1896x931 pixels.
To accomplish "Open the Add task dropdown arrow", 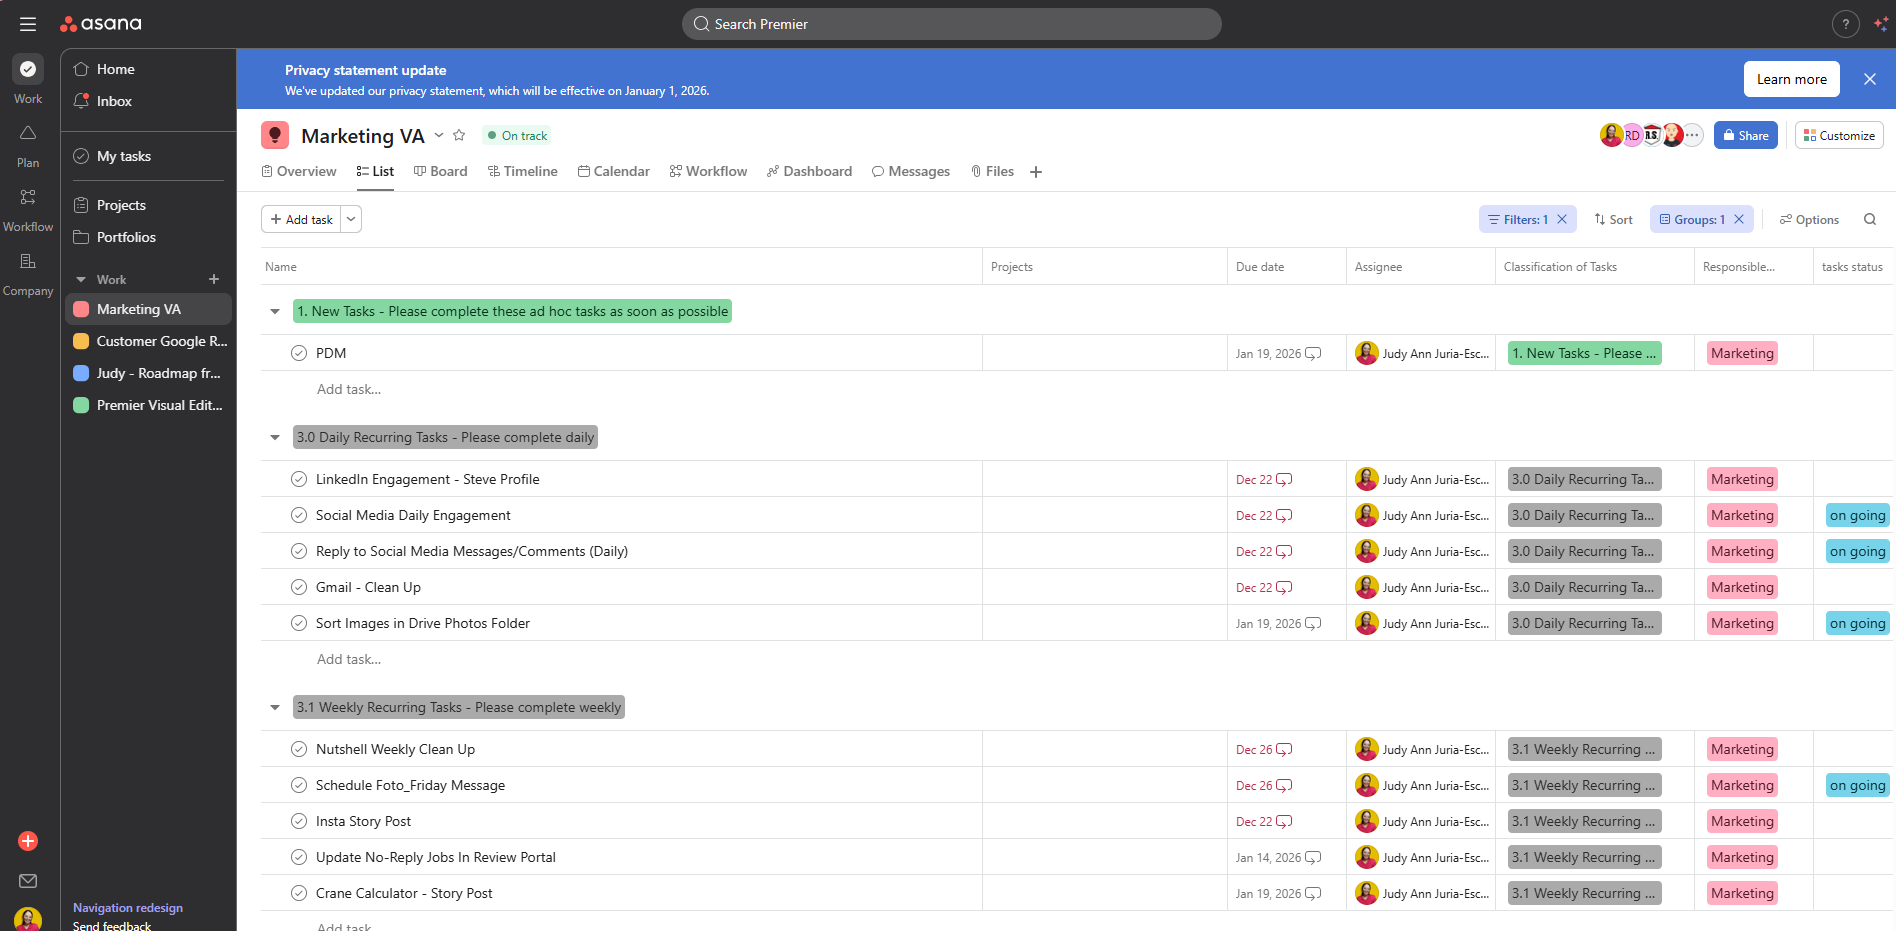I will [x=351, y=220].
